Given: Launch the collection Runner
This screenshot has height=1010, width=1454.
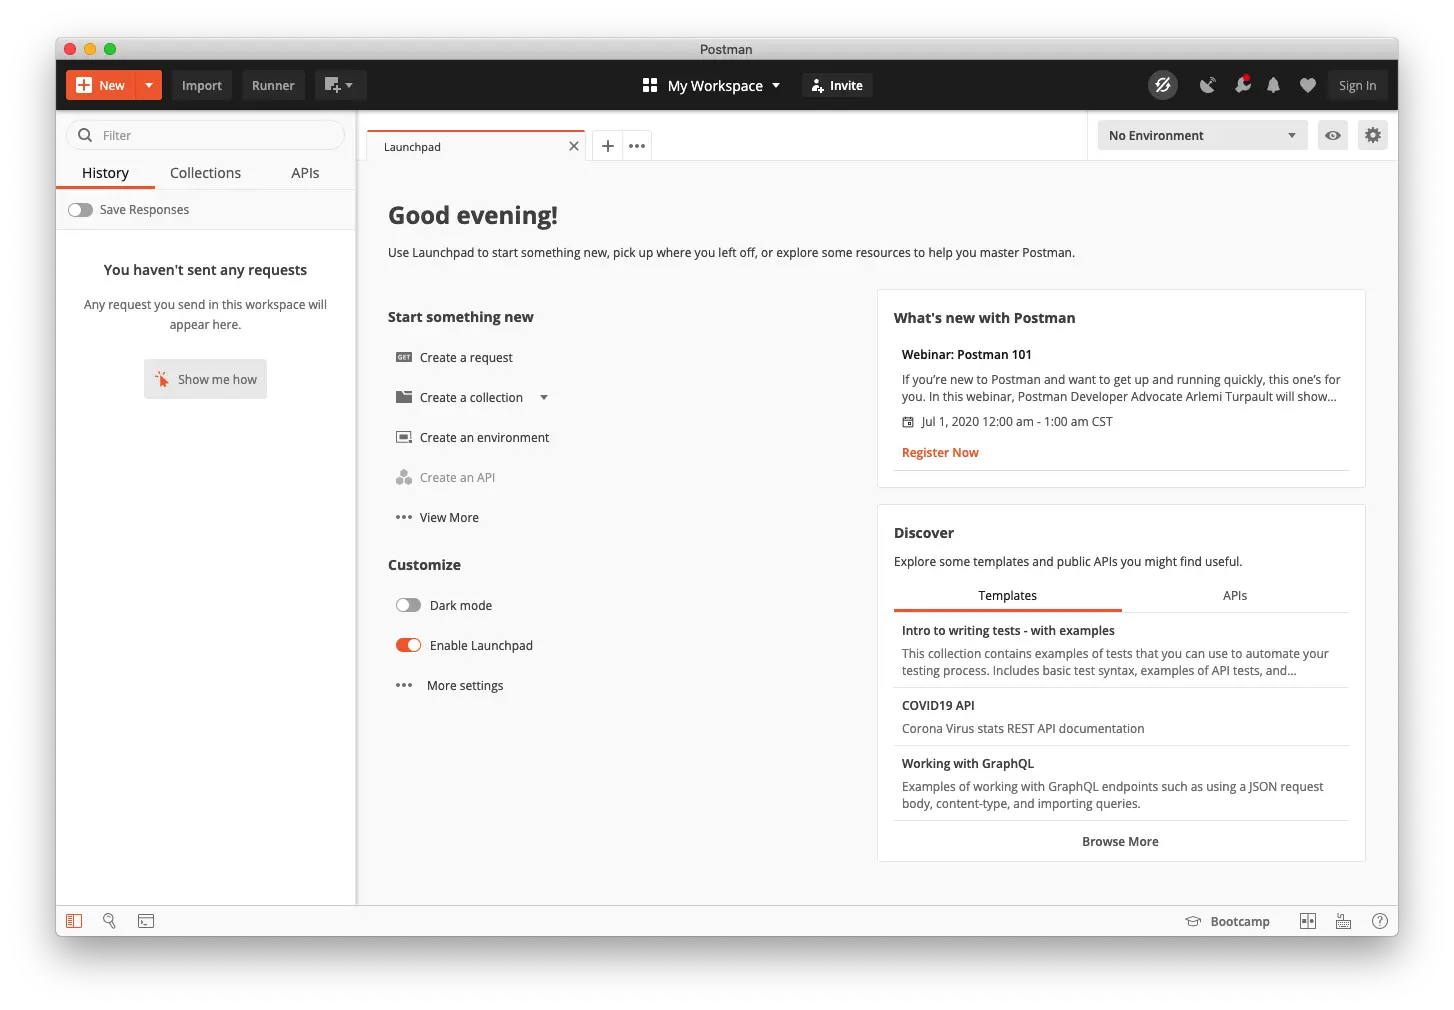Looking at the screenshot, I should pyautogui.click(x=273, y=85).
